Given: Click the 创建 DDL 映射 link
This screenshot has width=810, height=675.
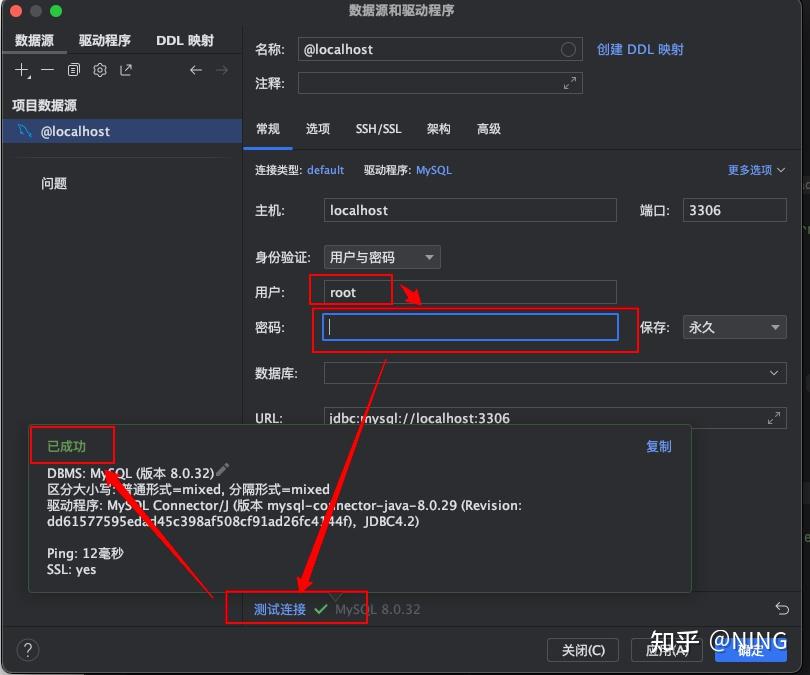Looking at the screenshot, I should pos(640,48).
